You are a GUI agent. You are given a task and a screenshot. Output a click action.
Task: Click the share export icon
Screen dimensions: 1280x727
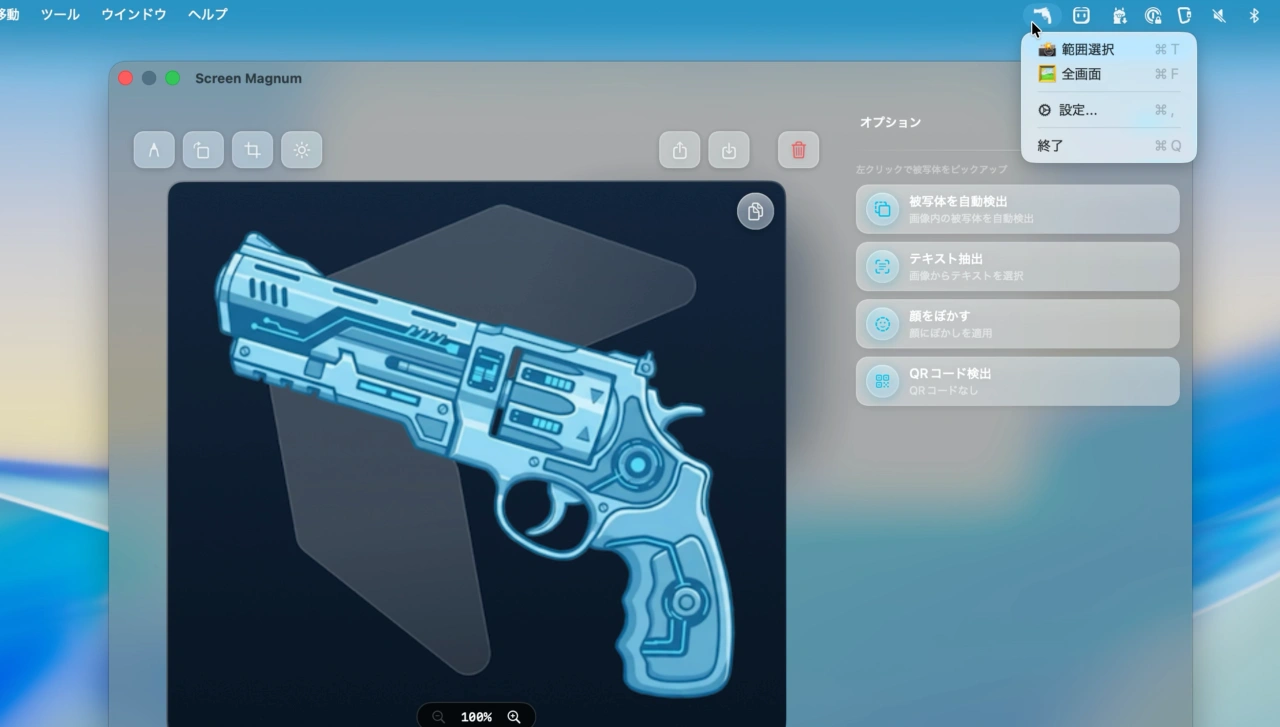point(680,150)
